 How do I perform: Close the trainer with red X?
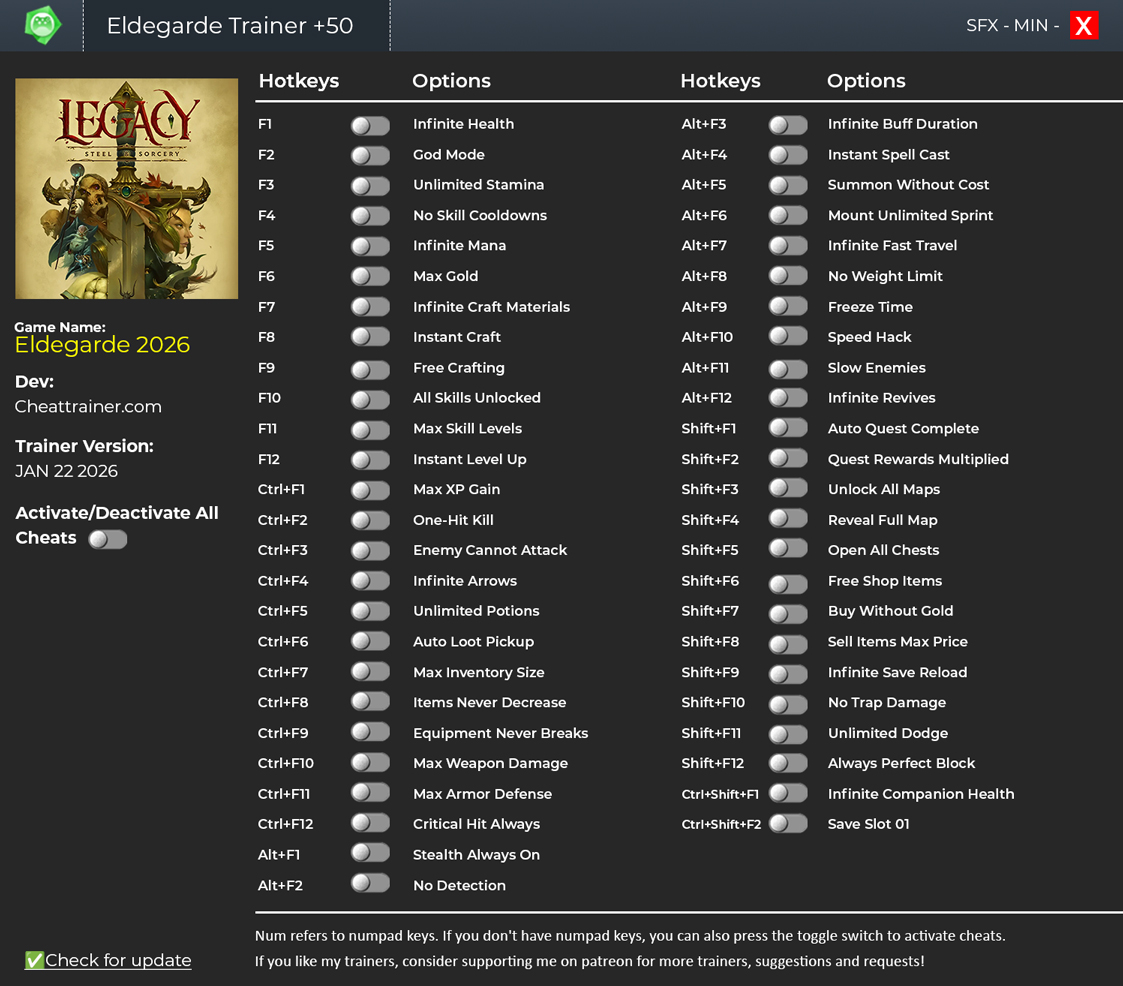pyautogui.click(x=1083, y=26)
